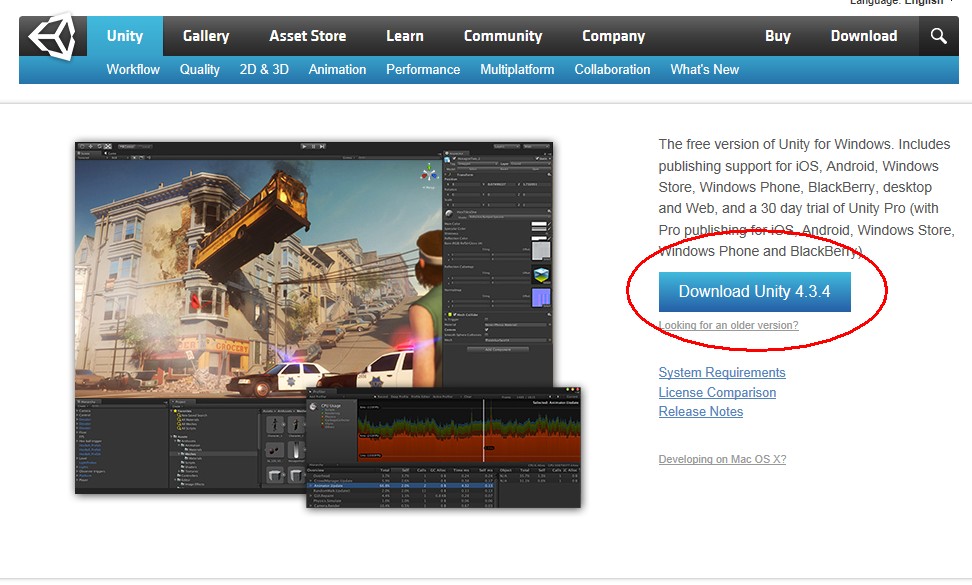972x585 pixels.
Task: Open the Company menu
Action: point(613,36)
